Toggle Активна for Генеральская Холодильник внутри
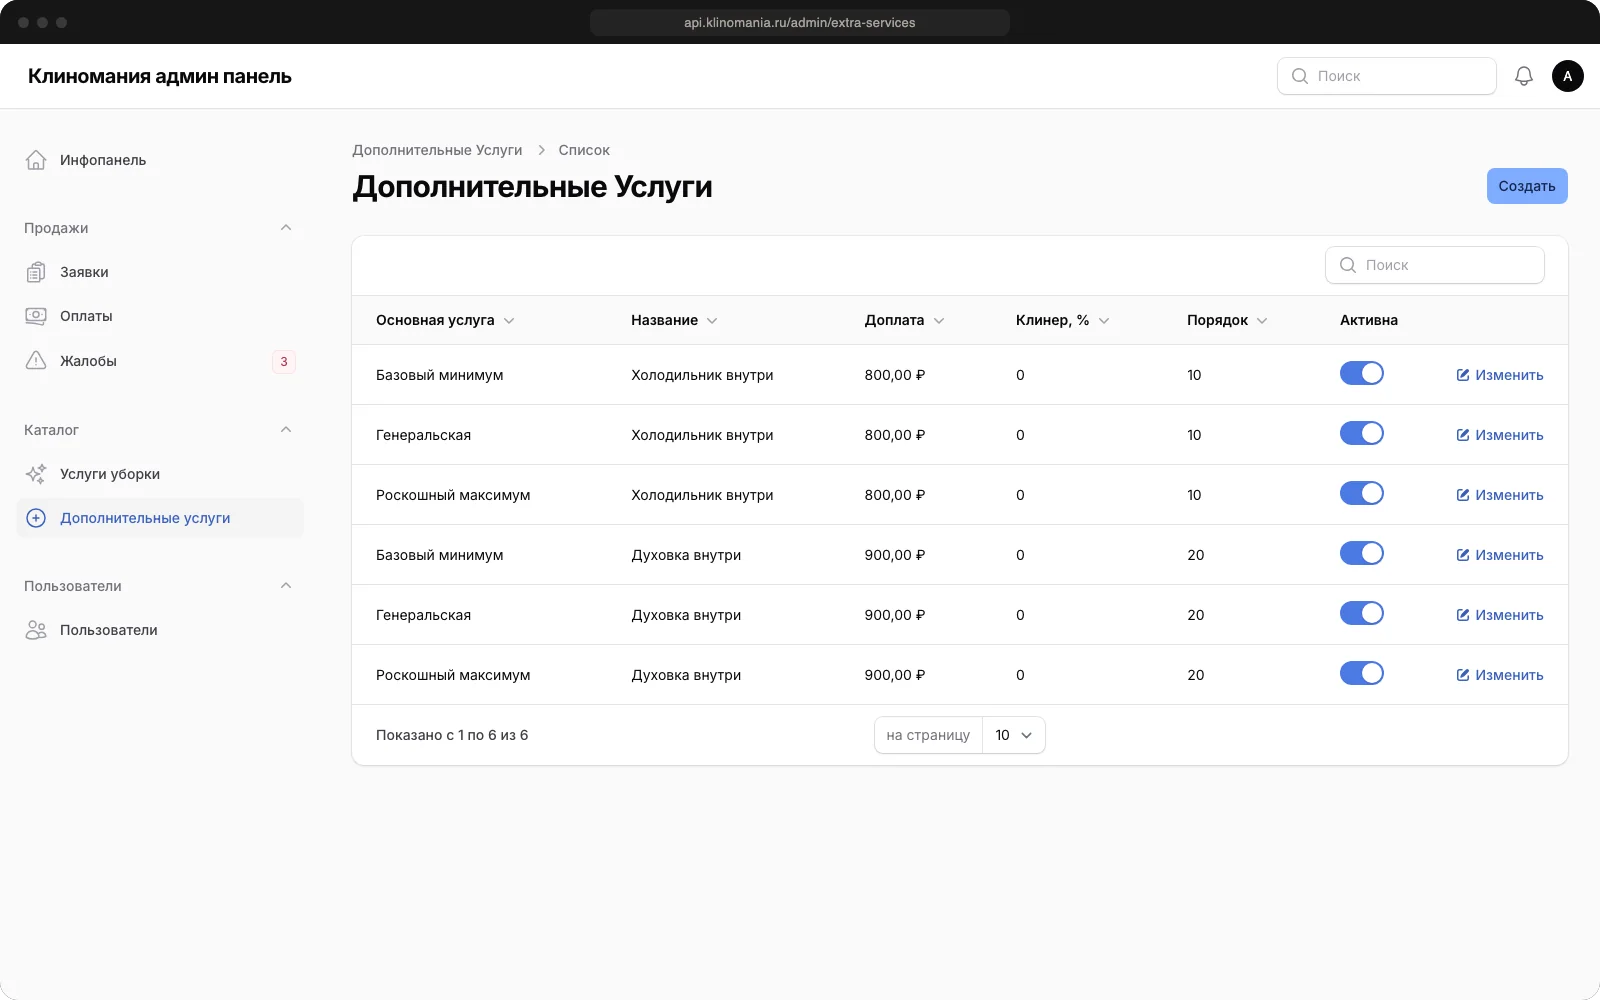The image size is (1600, 1000). click(1362, 433)
